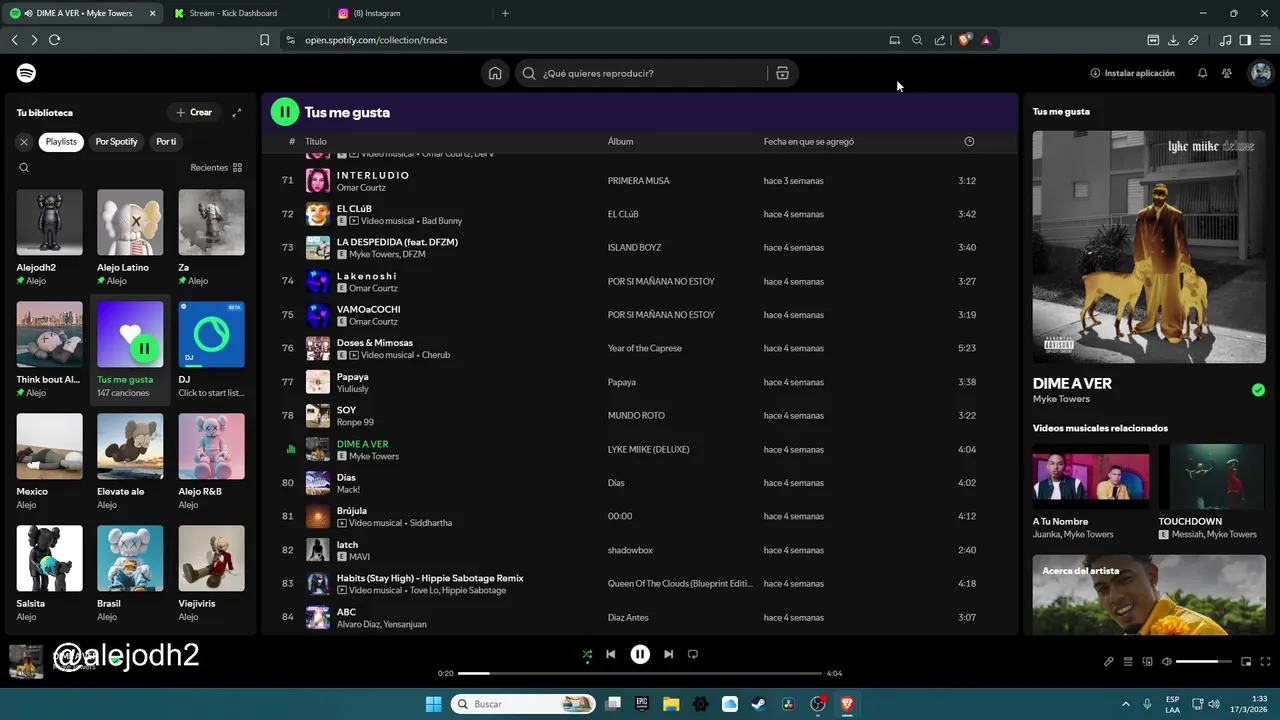Pause Tus me gusta with green button
This screenshot has height=720, width=1280.
coord(285,112)
